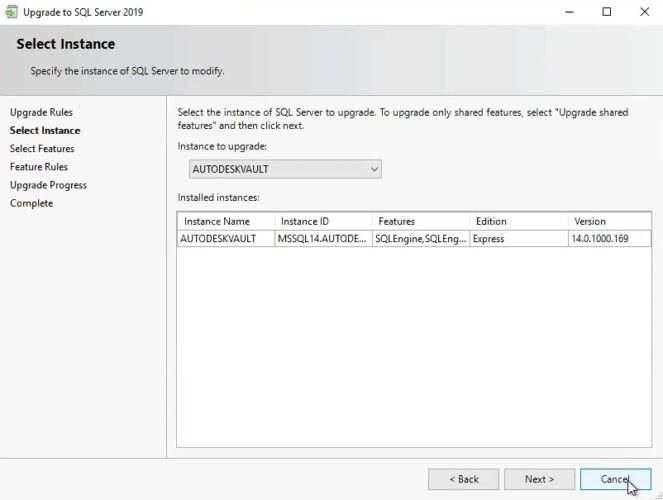Select the Select Instance step in sidebar
This screenshot has height=500, width=663.
45,130
